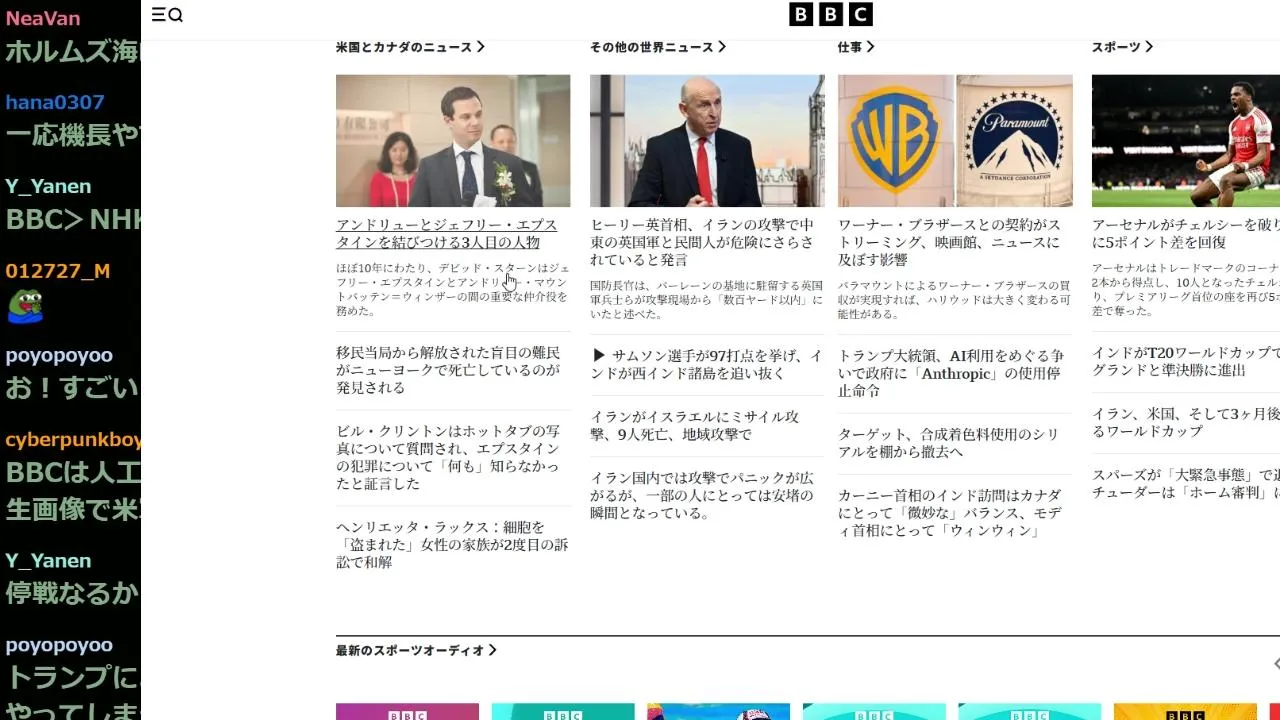Open headline ビル・クリントンはホットタブの写真

click(x=448, y=457)
